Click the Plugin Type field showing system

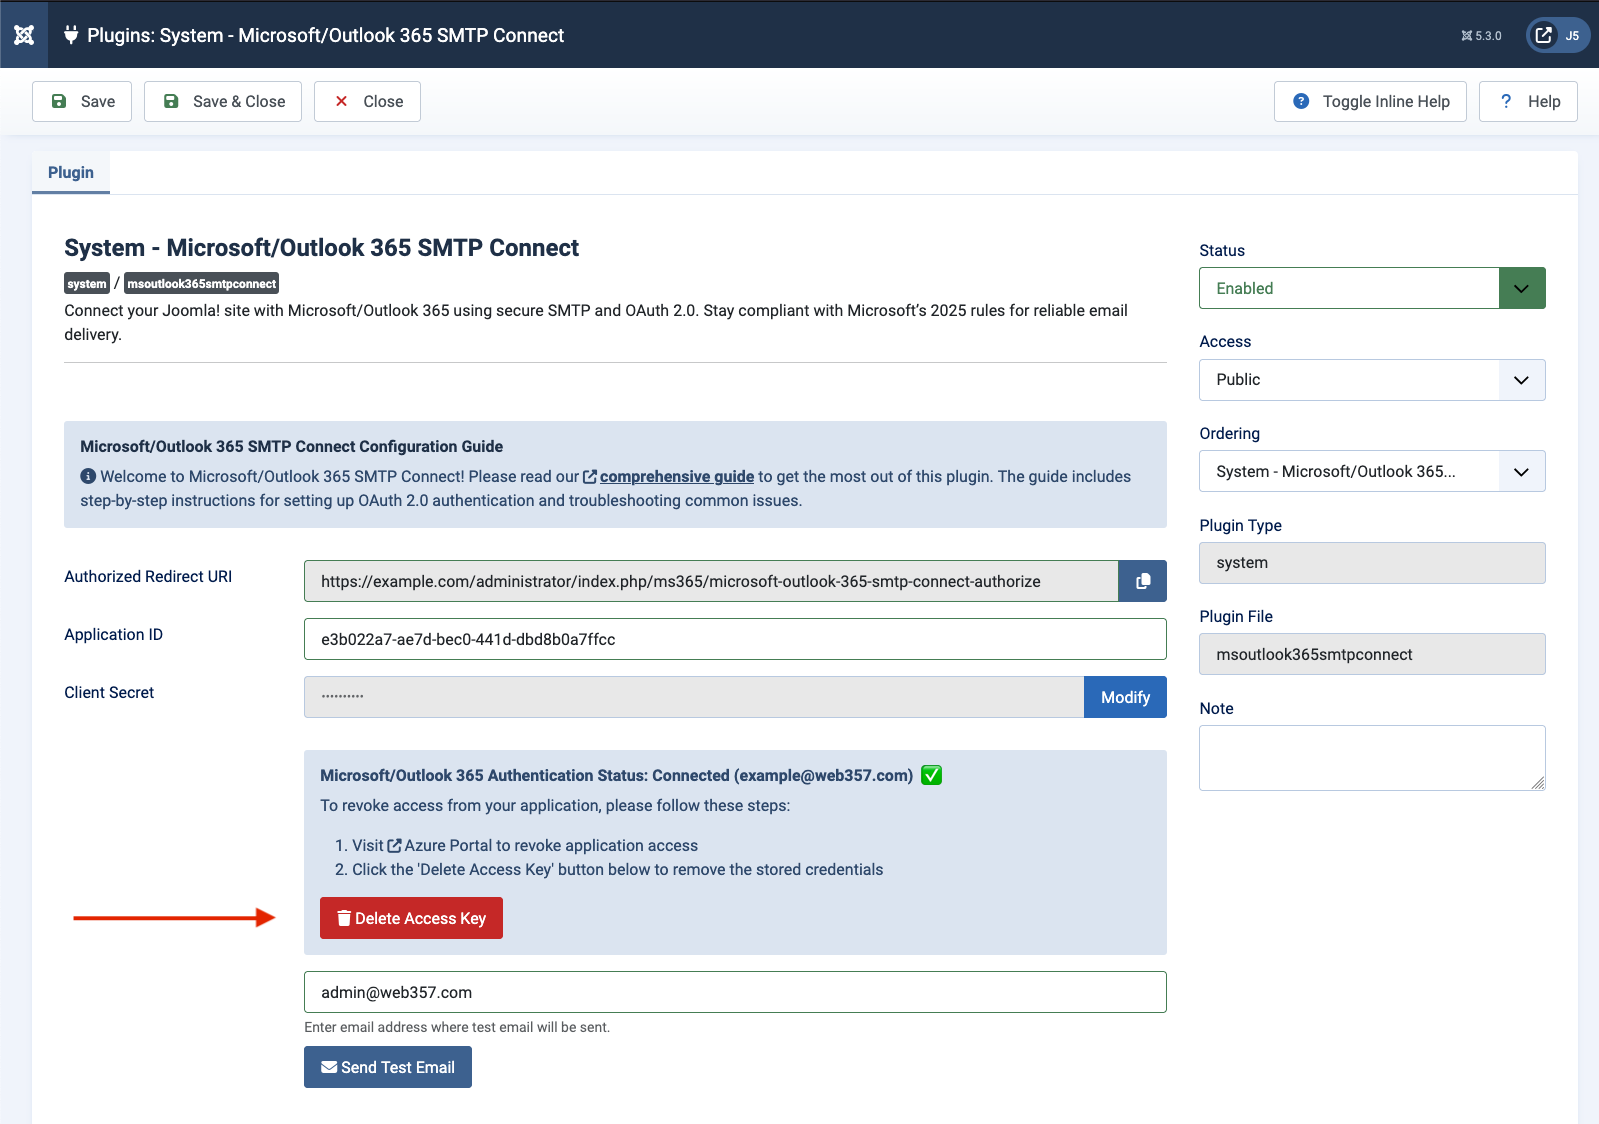coord(1372,563)
